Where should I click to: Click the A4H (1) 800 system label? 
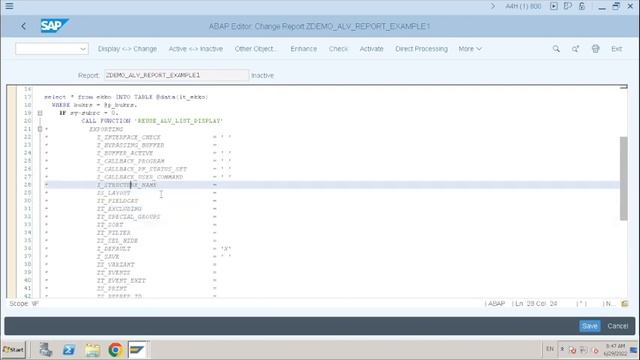tap(523, 6)
